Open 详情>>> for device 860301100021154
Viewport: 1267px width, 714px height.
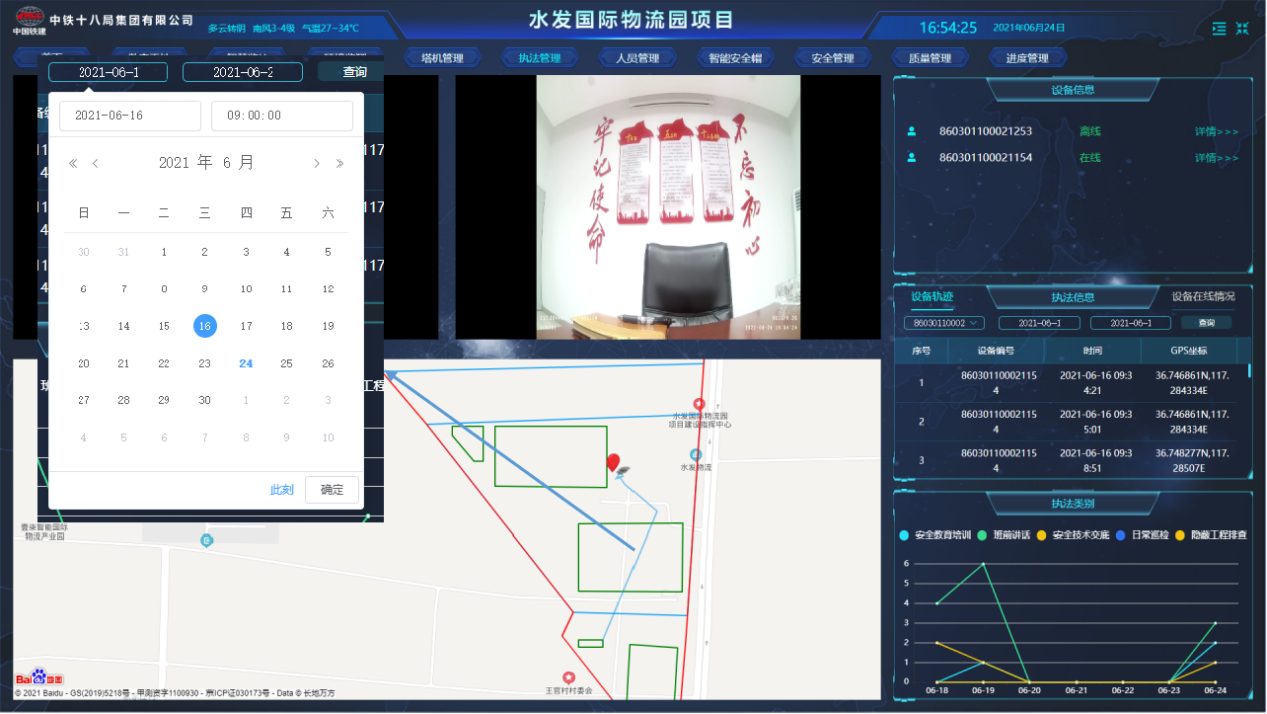[x=1216, y=158]
